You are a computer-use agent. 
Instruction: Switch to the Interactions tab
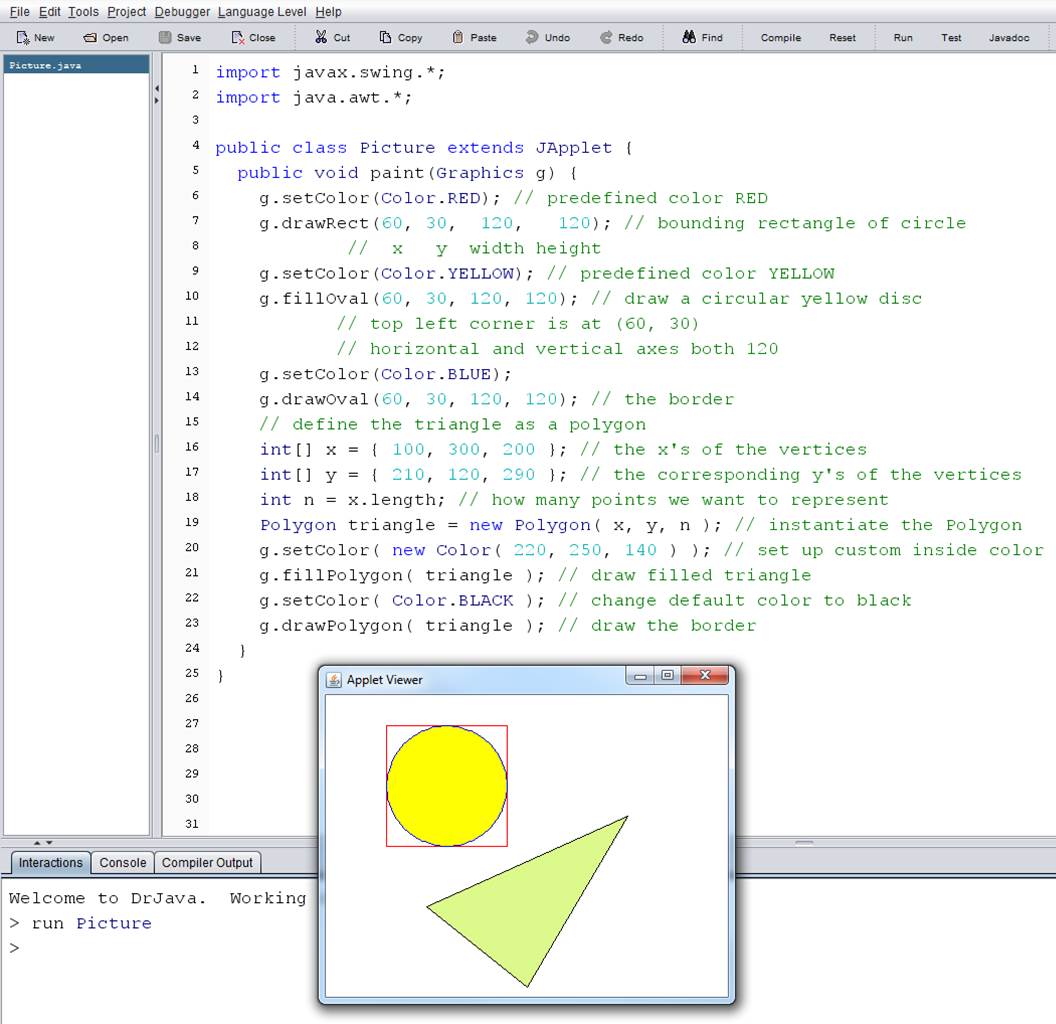tap(51, 862)
